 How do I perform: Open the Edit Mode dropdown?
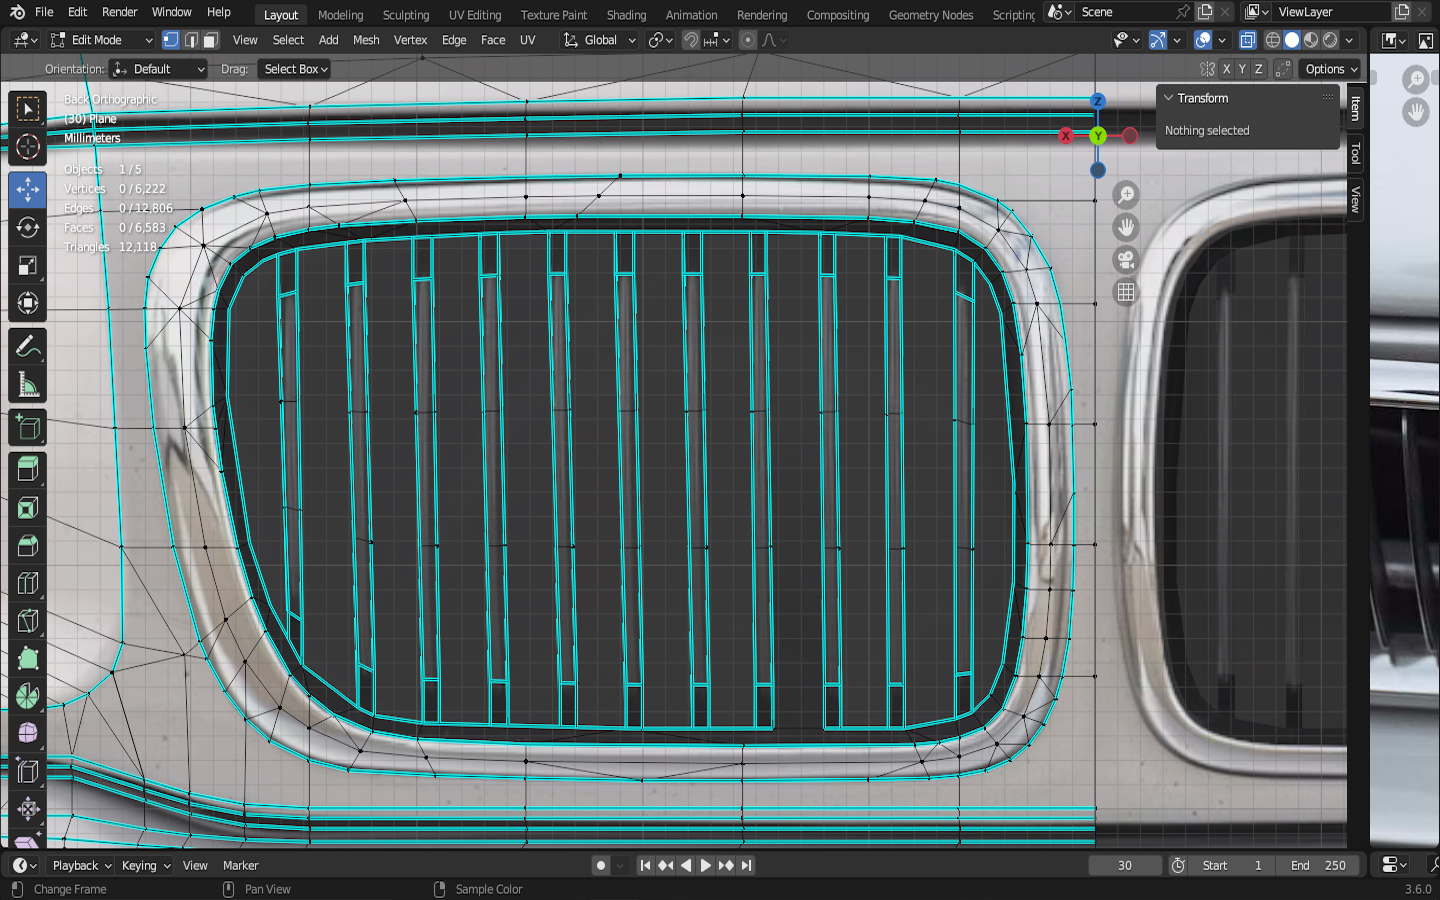click(x=101, y=40)
